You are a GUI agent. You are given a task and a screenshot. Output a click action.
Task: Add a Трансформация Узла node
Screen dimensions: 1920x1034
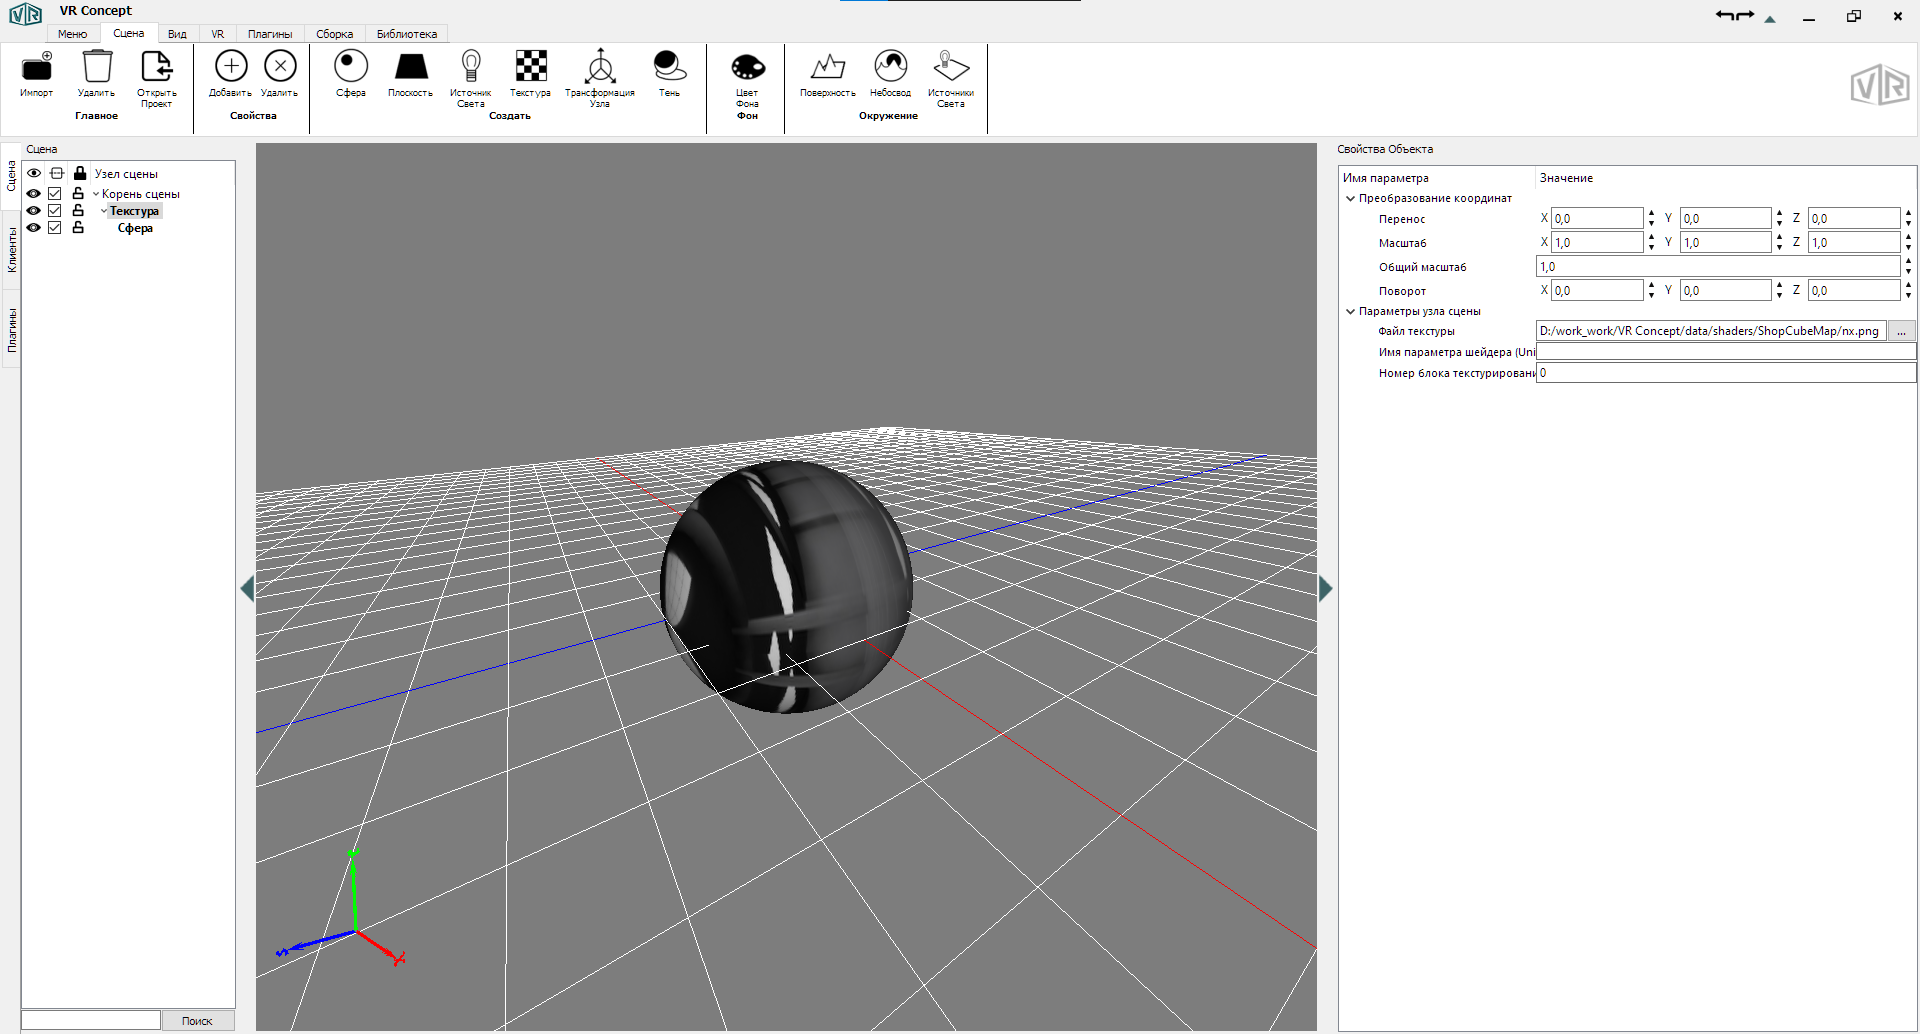tap(600, 66)
